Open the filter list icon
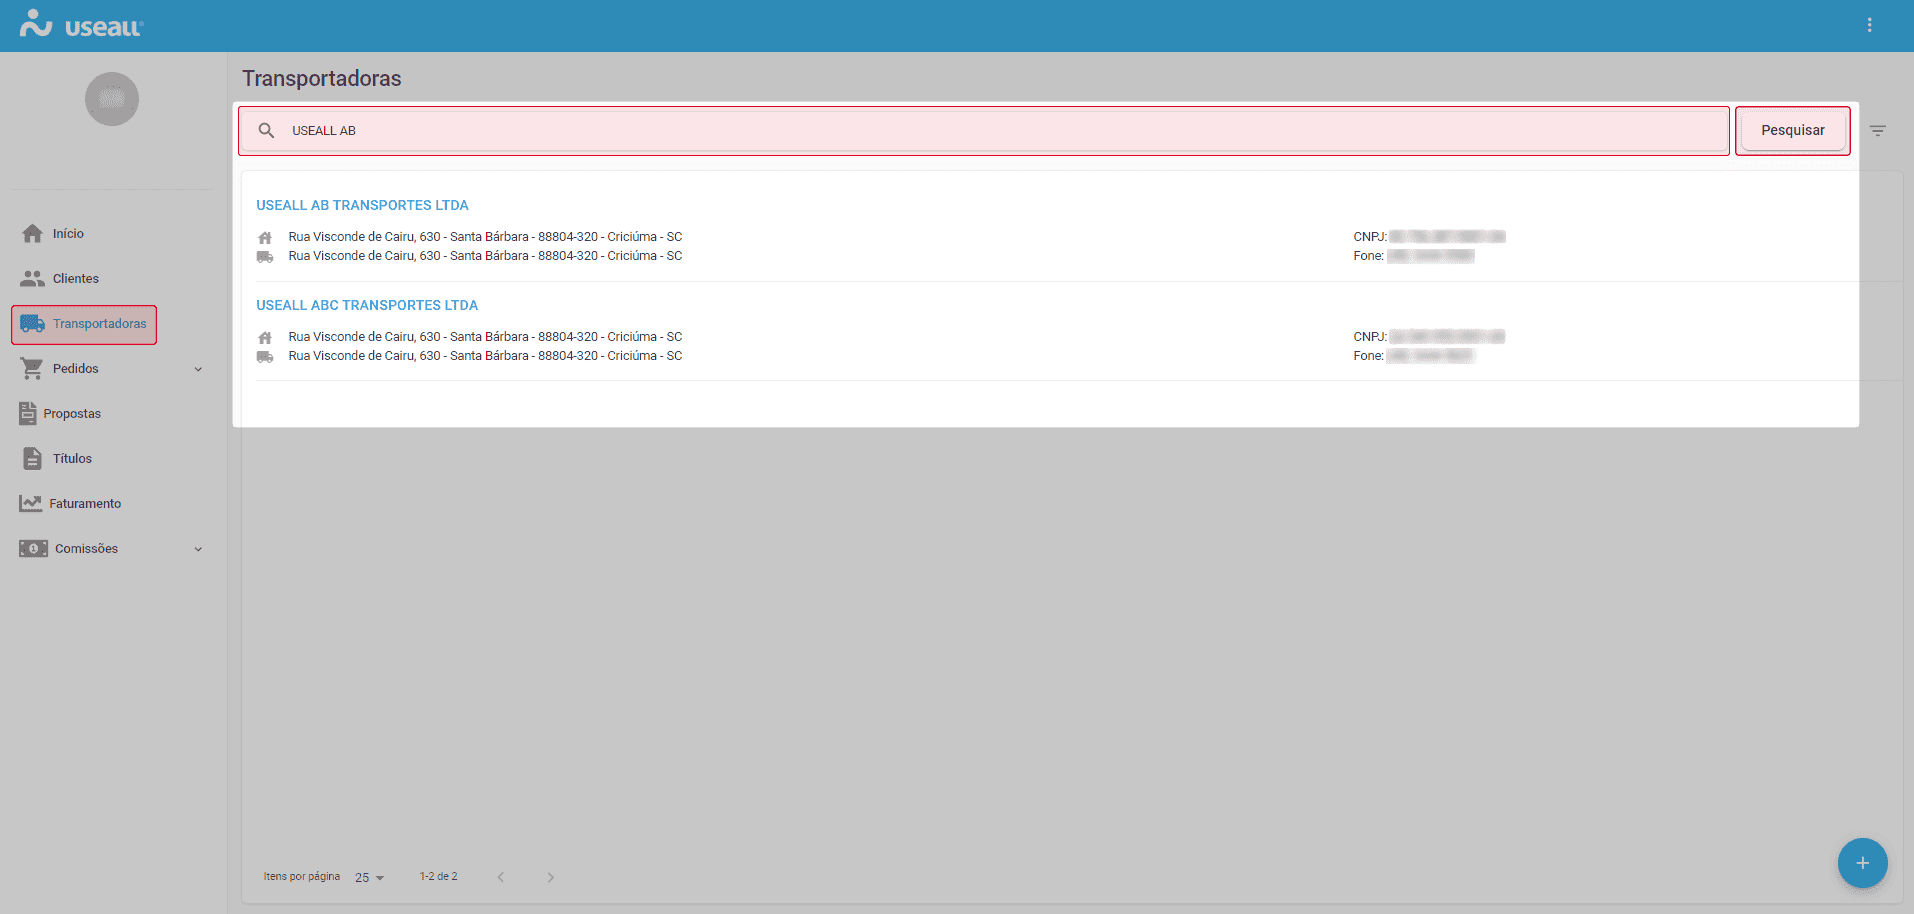The width and height of the screenshot is (1914, 914). click(1878, 131)
